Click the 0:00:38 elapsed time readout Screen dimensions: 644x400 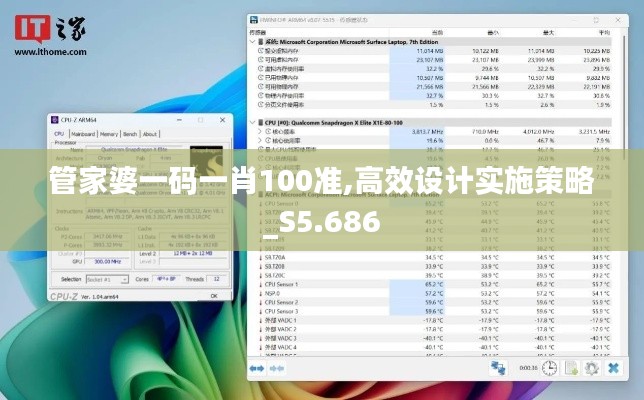(528, 368)
